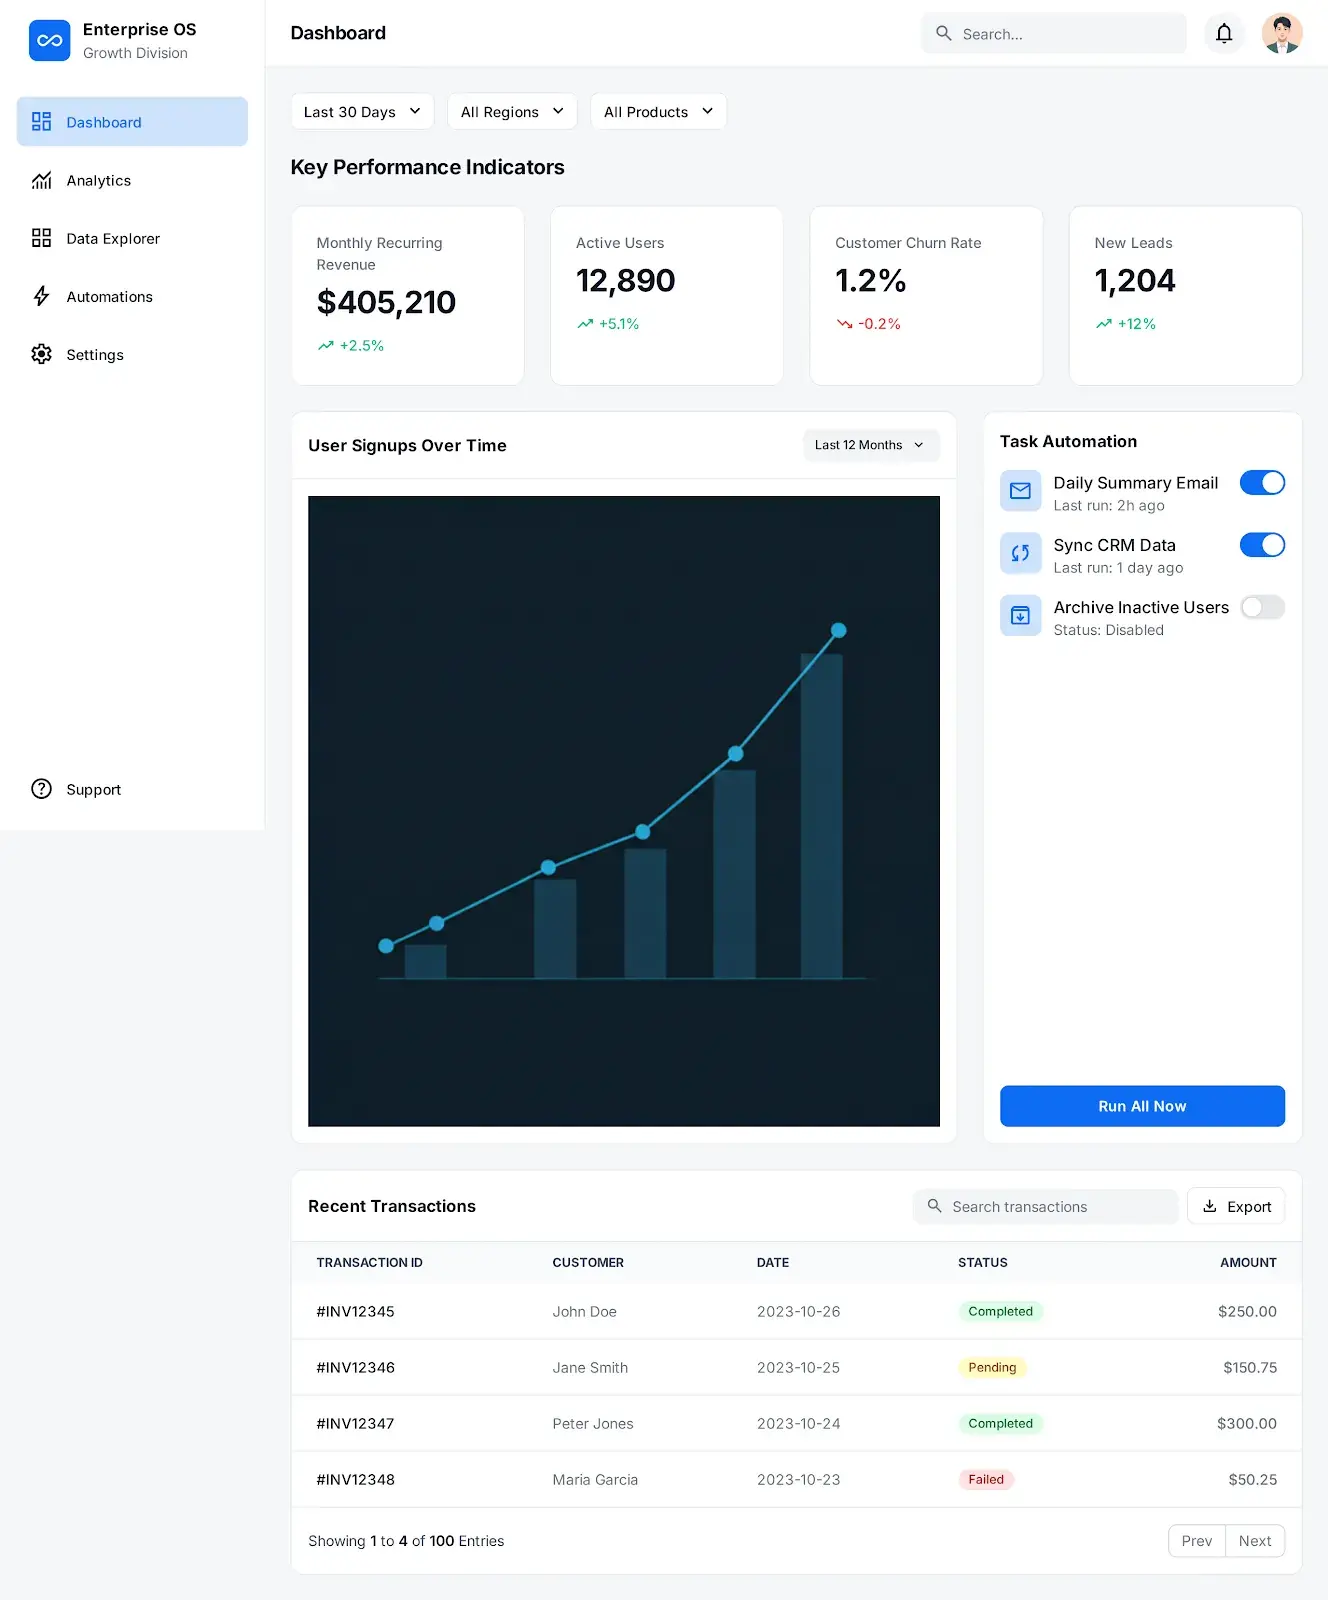Click the New Leads upward trend icon
This screenshot has width=1328, height=1600.
tap(1103, 324)
